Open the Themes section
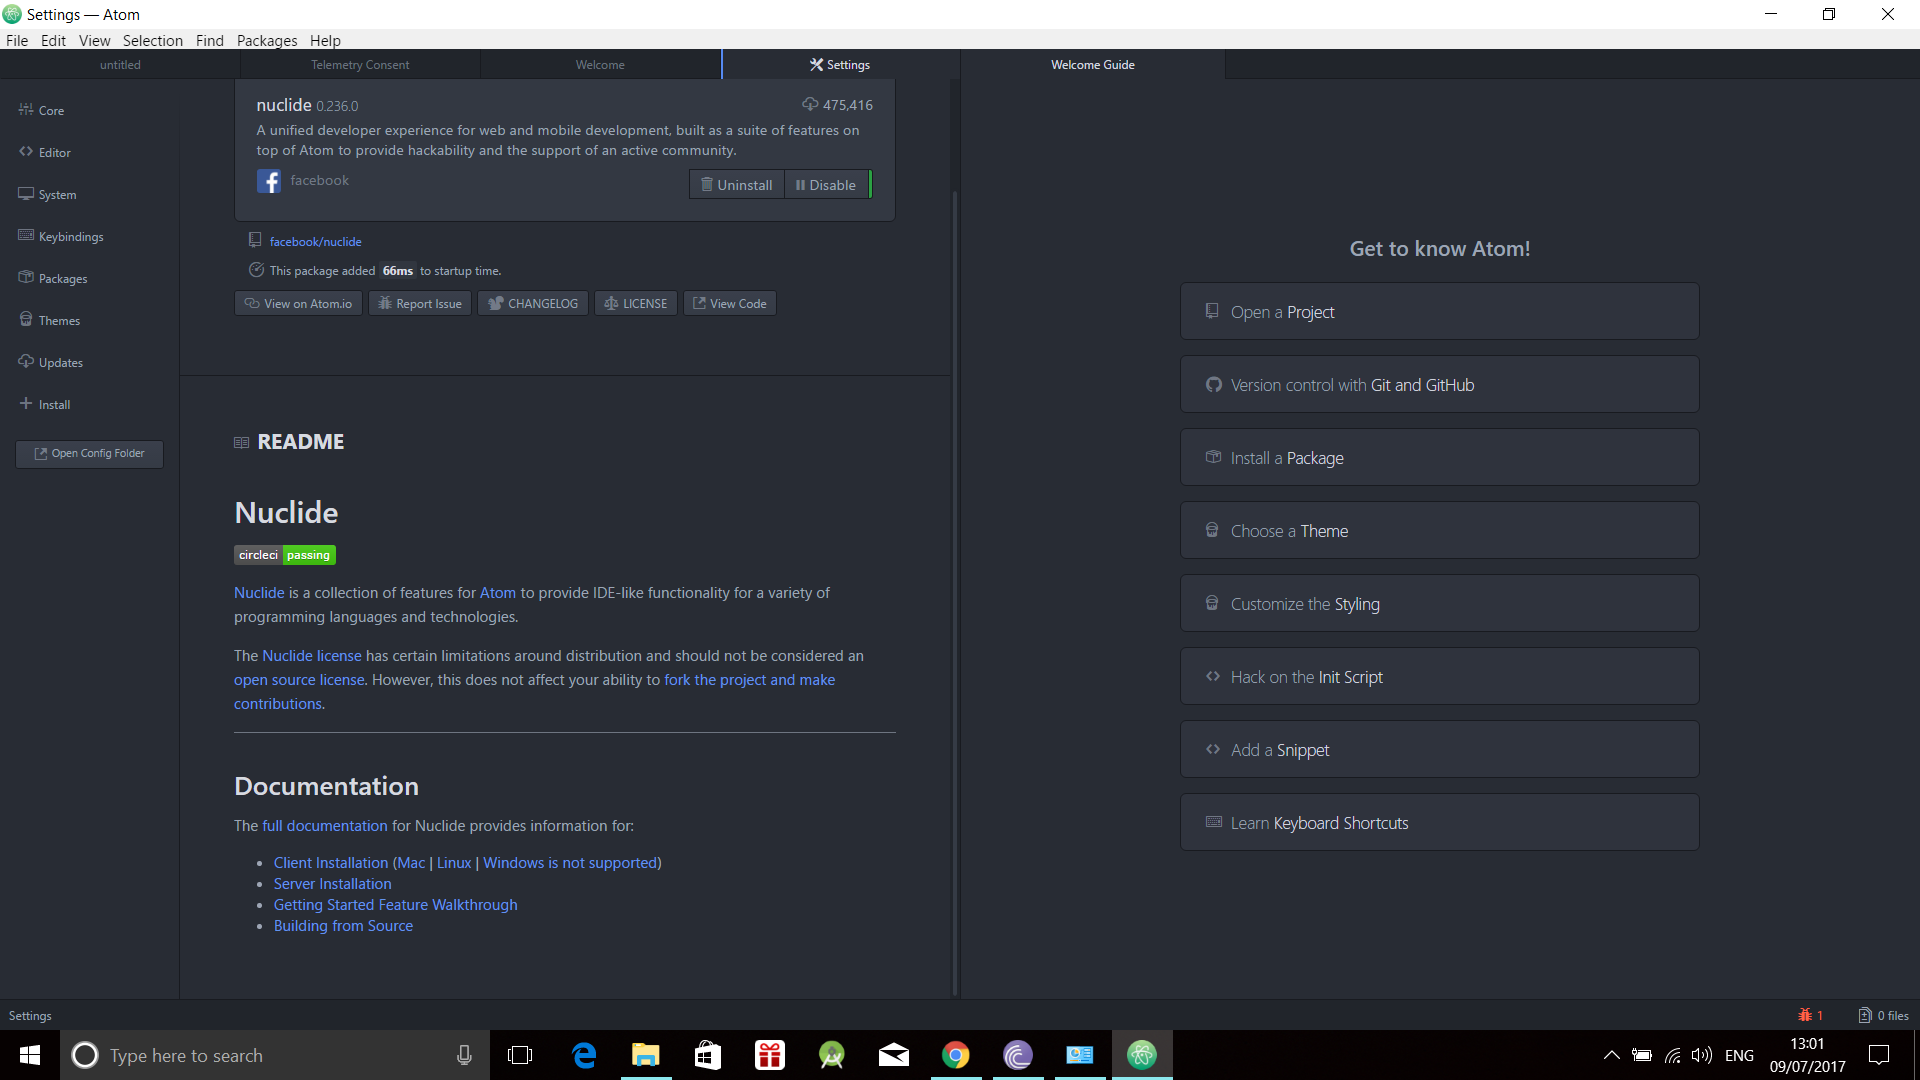Viewport: 1920px width, 1080px height. pos(58,319)
